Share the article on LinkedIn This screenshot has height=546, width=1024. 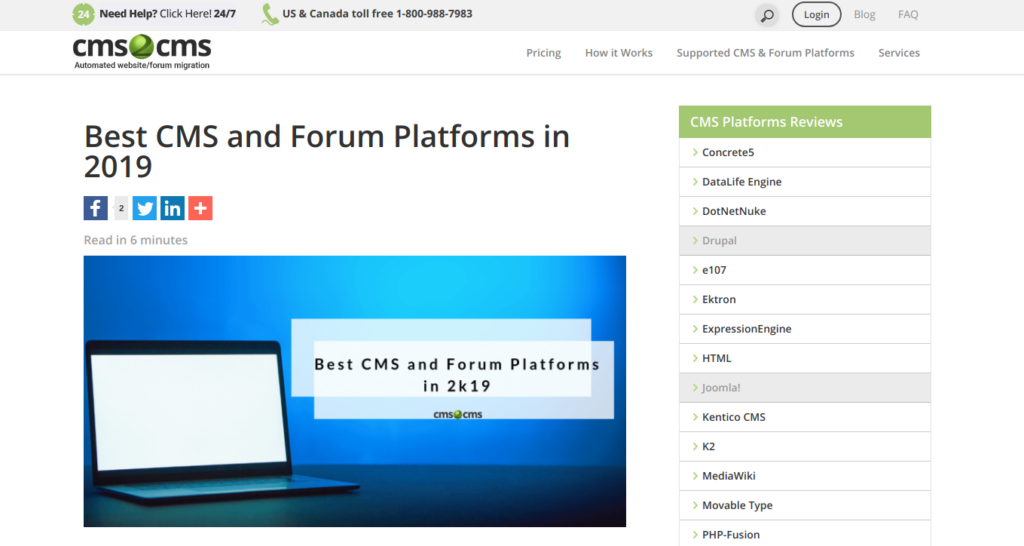tap(172, 208)
